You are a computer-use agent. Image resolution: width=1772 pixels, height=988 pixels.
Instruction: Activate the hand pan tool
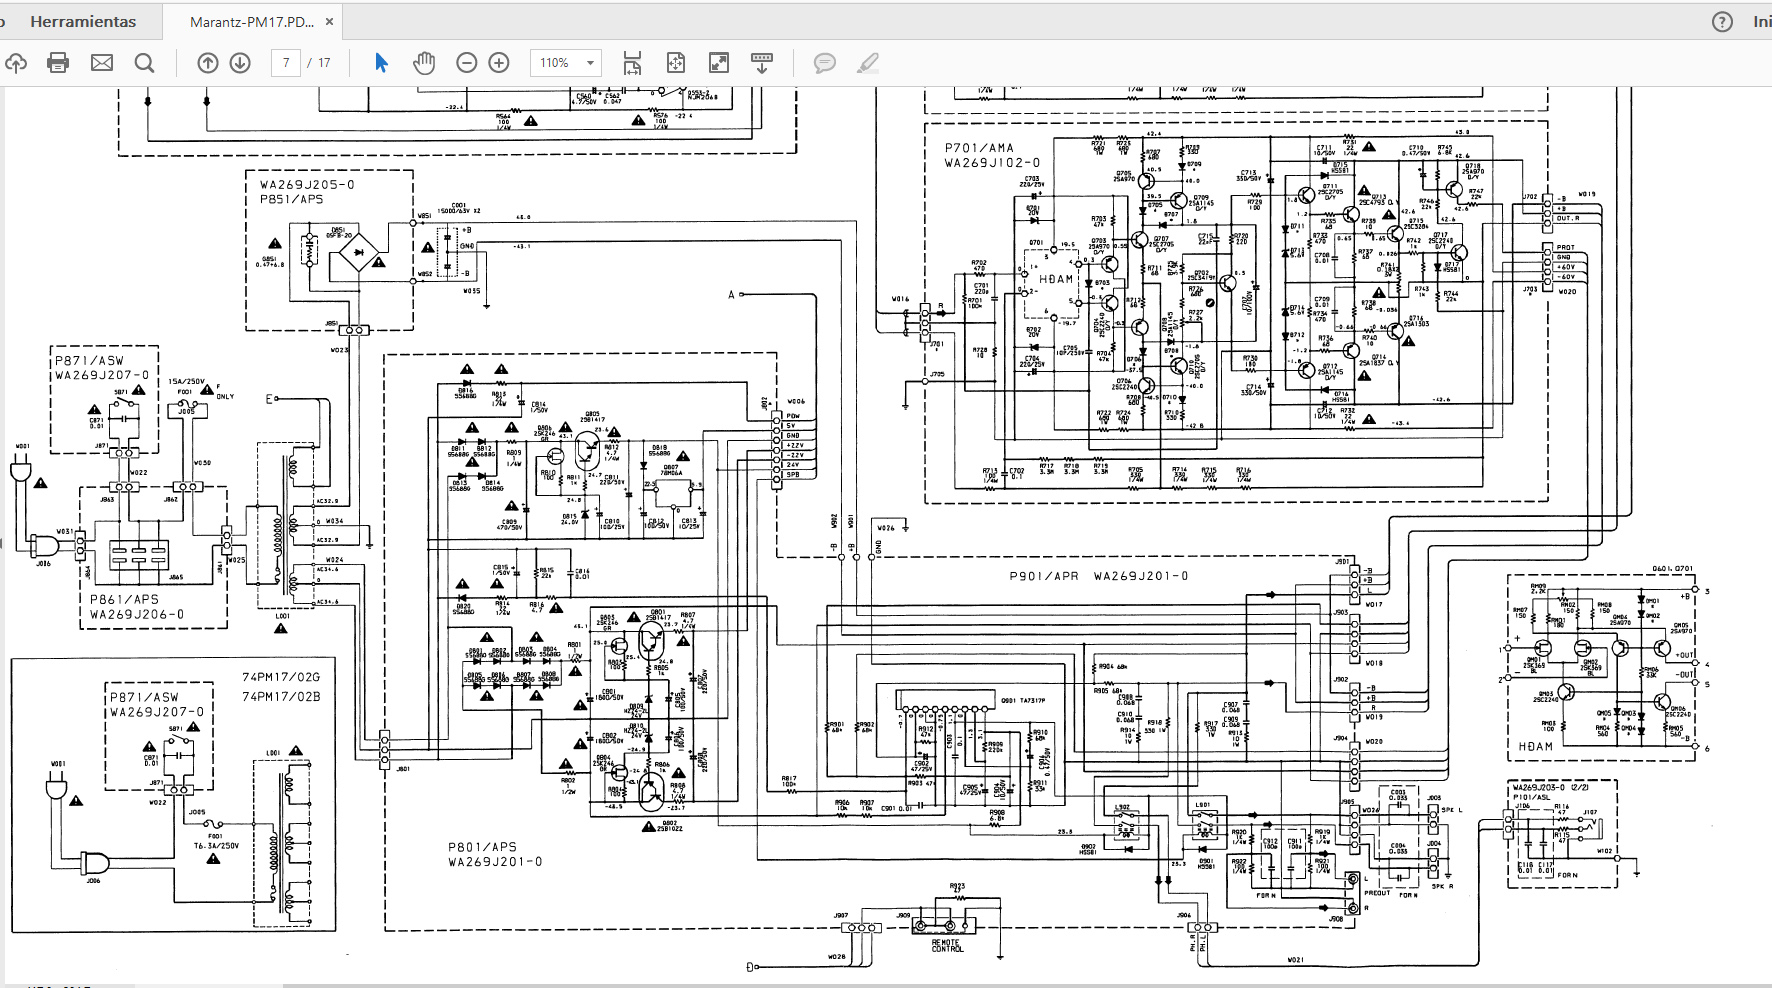[x=424, y=63]
